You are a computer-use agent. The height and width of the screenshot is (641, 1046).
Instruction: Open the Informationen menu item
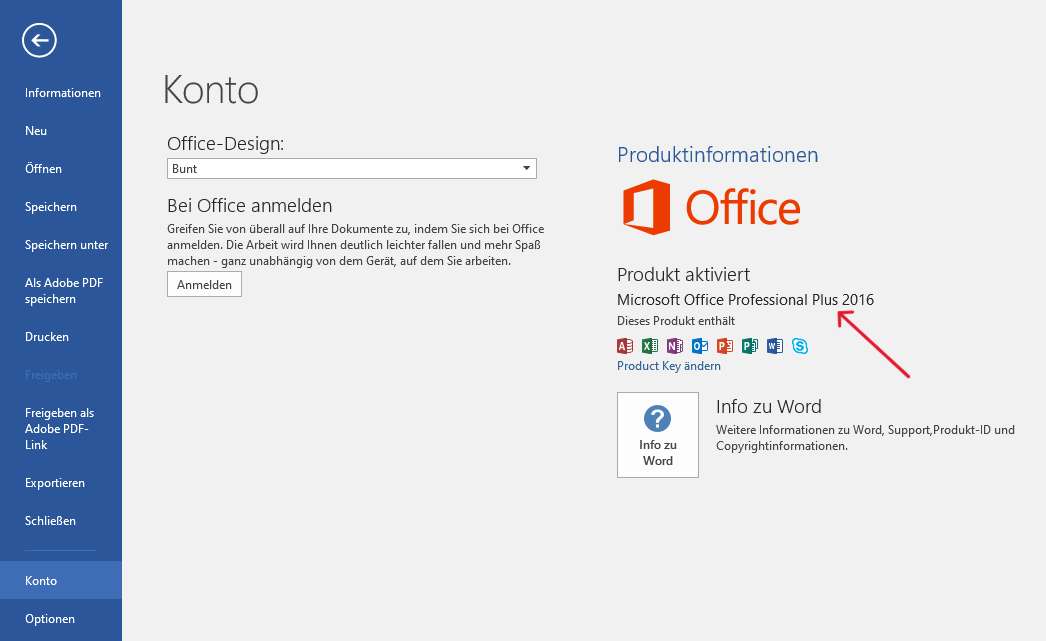click(x=63, y=93)
